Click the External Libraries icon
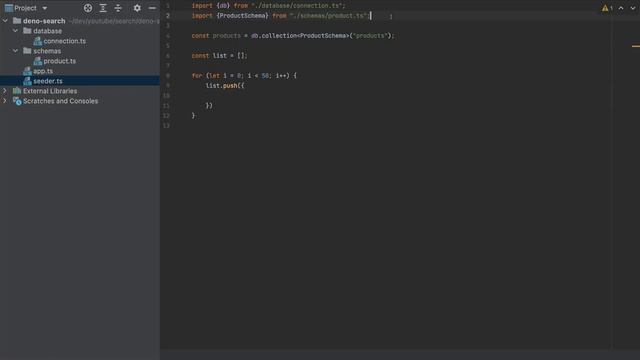Screen dimensions: 640x360 click(17, 91)
